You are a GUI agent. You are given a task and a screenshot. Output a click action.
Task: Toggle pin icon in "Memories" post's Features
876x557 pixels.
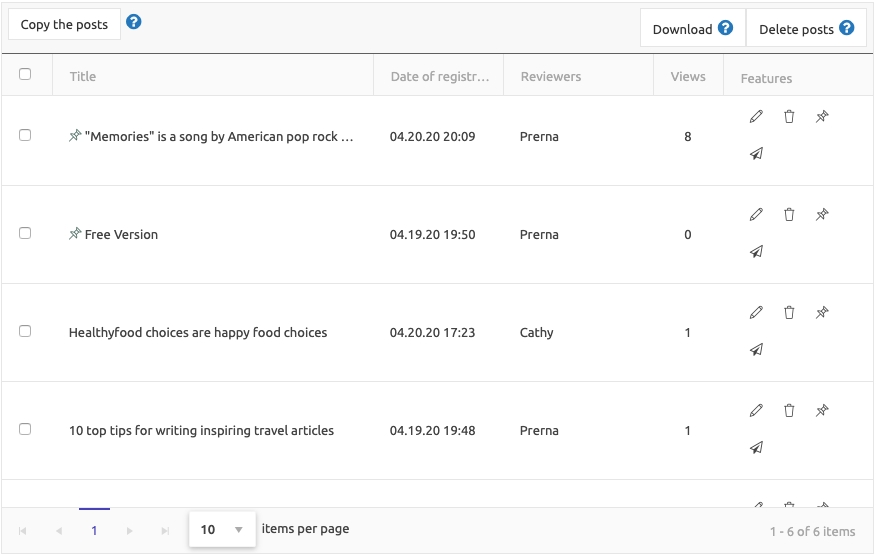pos(822,117)
